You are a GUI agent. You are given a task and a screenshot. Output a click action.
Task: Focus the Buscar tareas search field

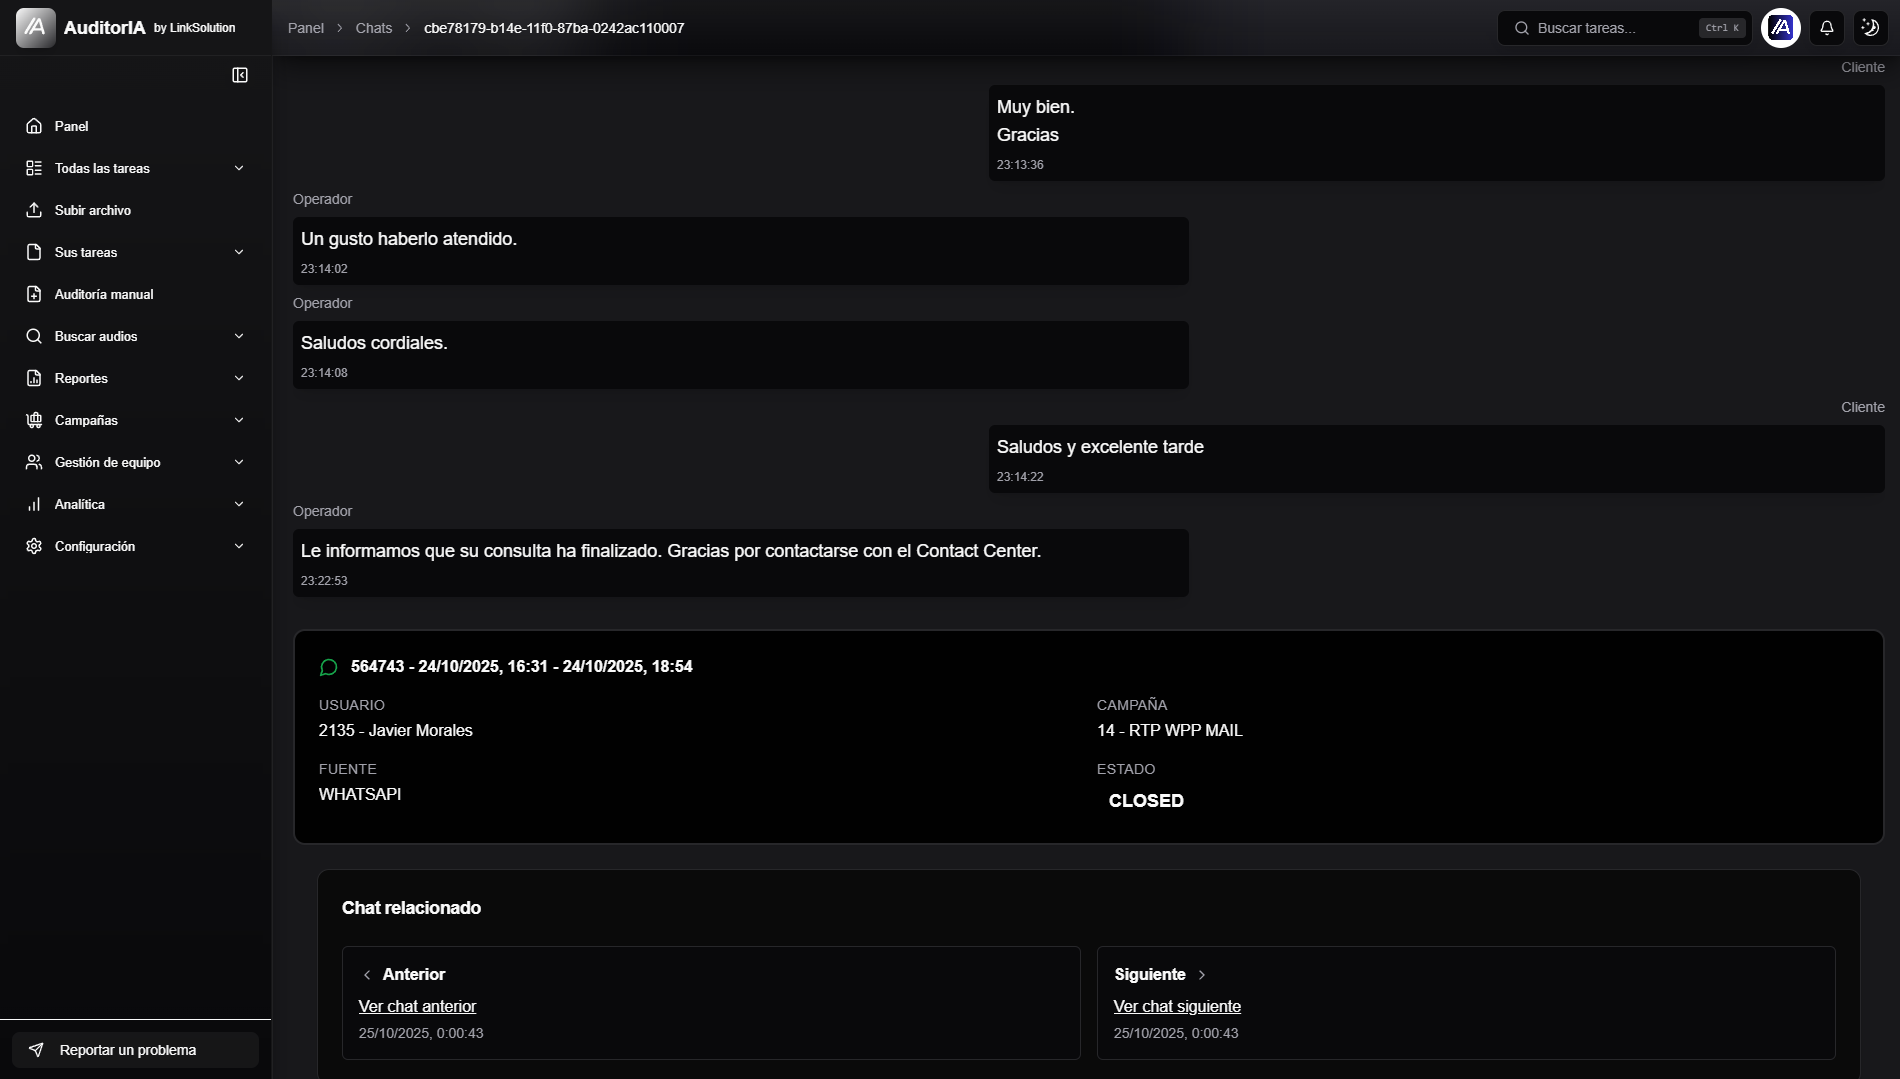(1624, 28)
